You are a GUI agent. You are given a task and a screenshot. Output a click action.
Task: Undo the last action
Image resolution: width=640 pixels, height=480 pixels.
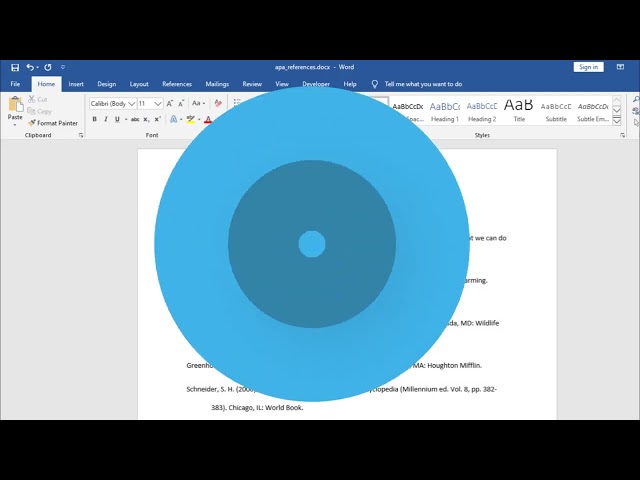[x=30, y=67]
